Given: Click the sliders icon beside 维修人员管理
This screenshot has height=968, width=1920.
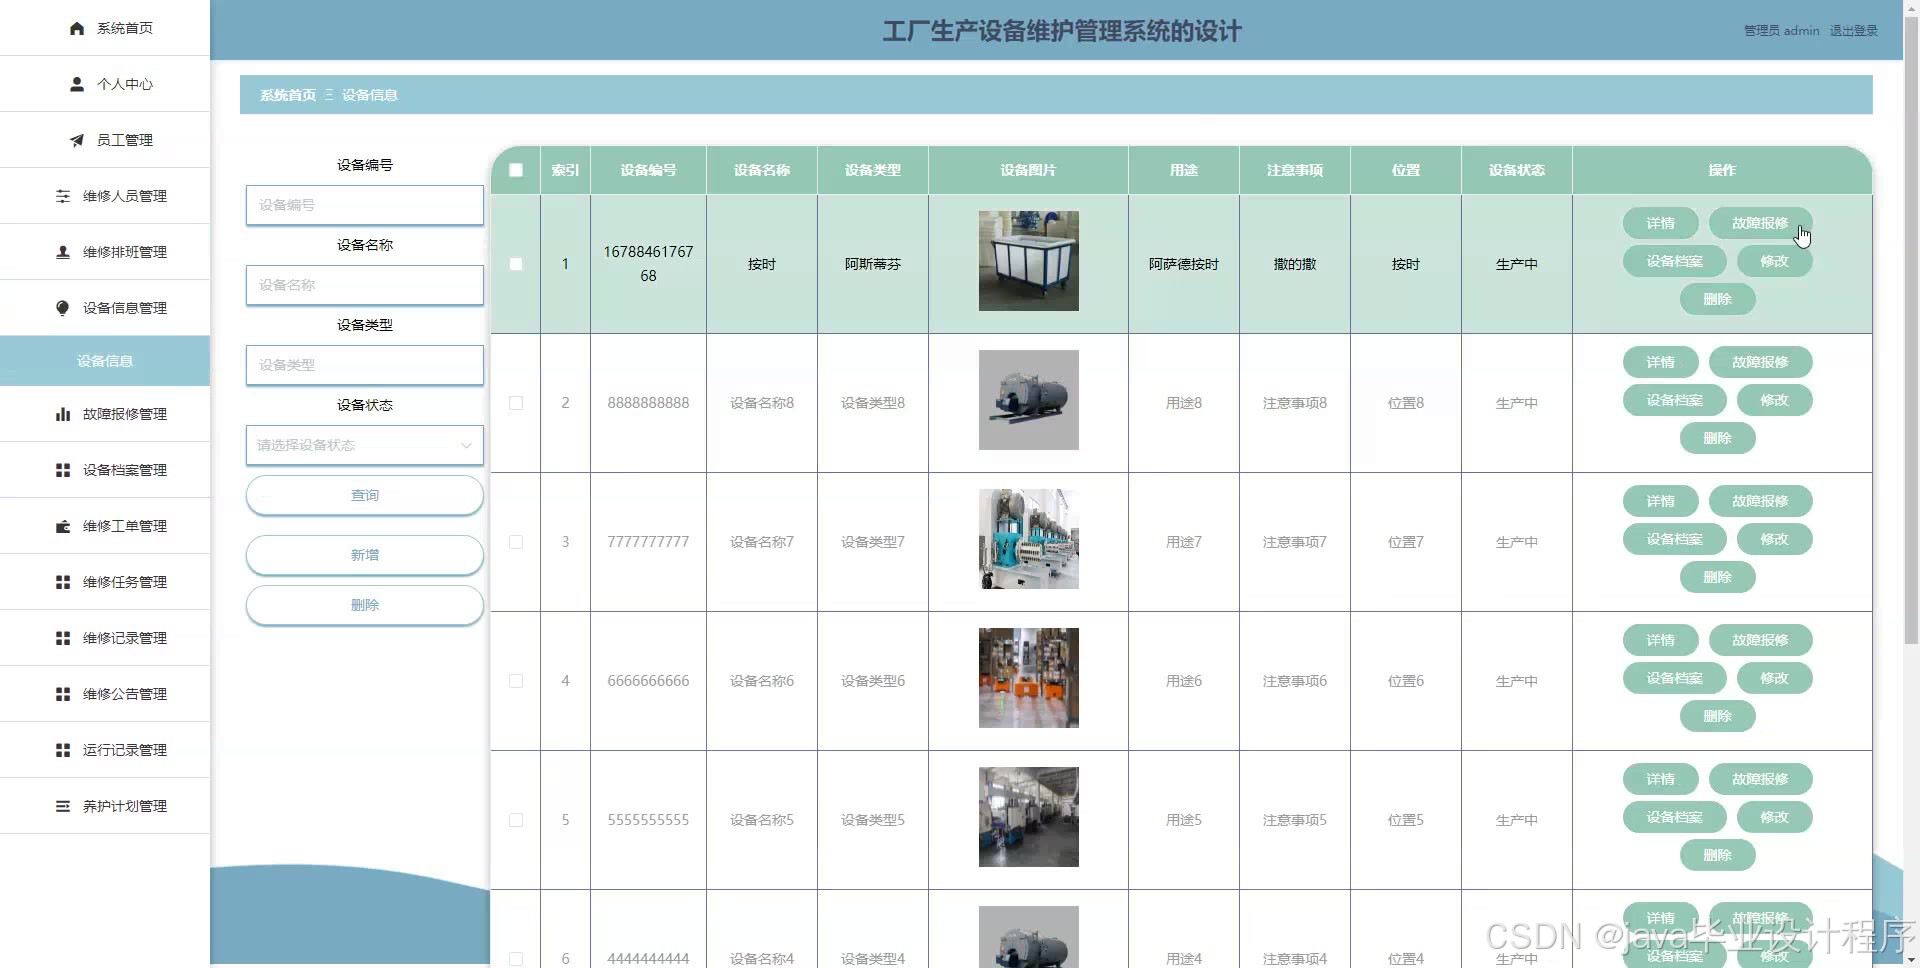Looking at the screenshot, I should (63, 196).
